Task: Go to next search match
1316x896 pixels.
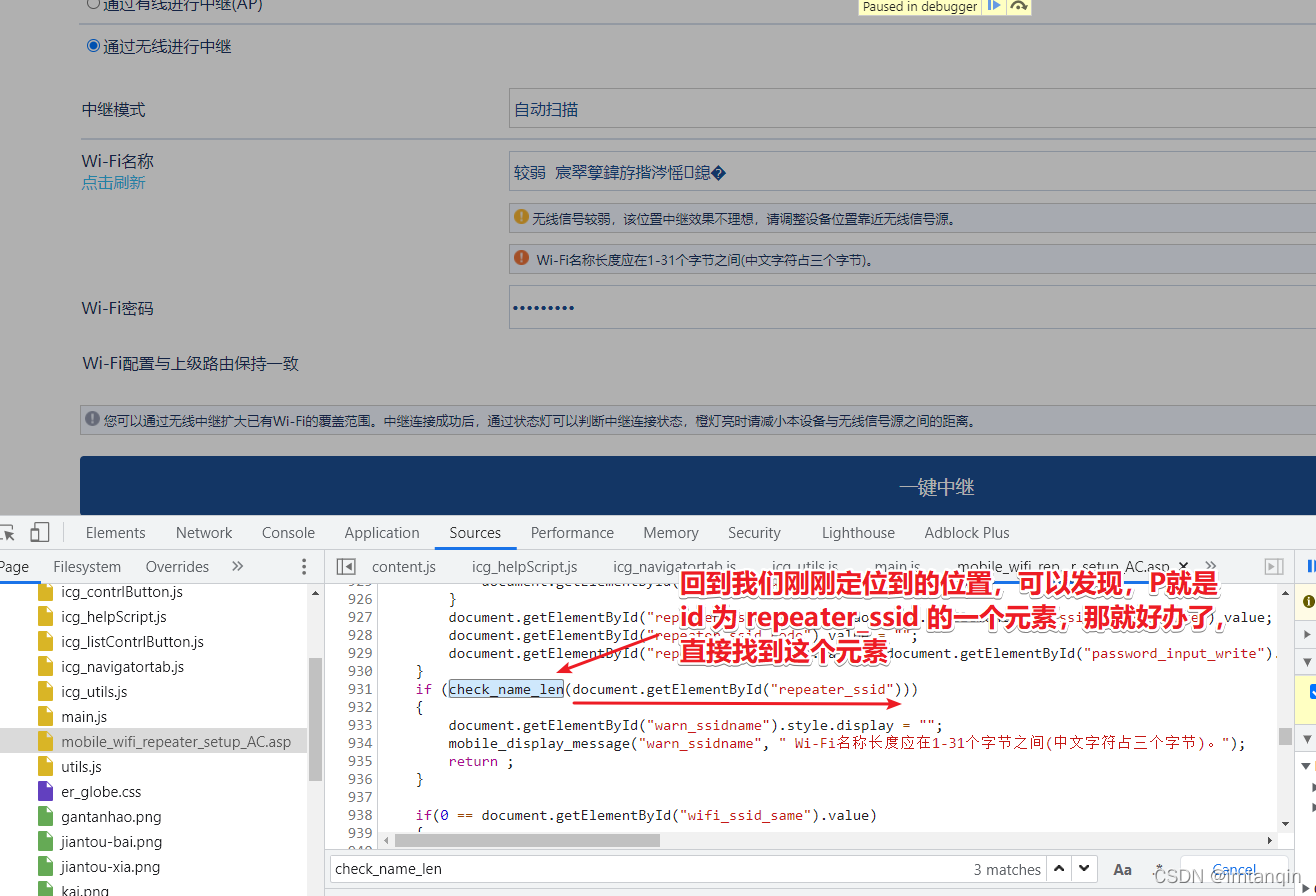Action: pyautogui.click(x=1085, y=869)
